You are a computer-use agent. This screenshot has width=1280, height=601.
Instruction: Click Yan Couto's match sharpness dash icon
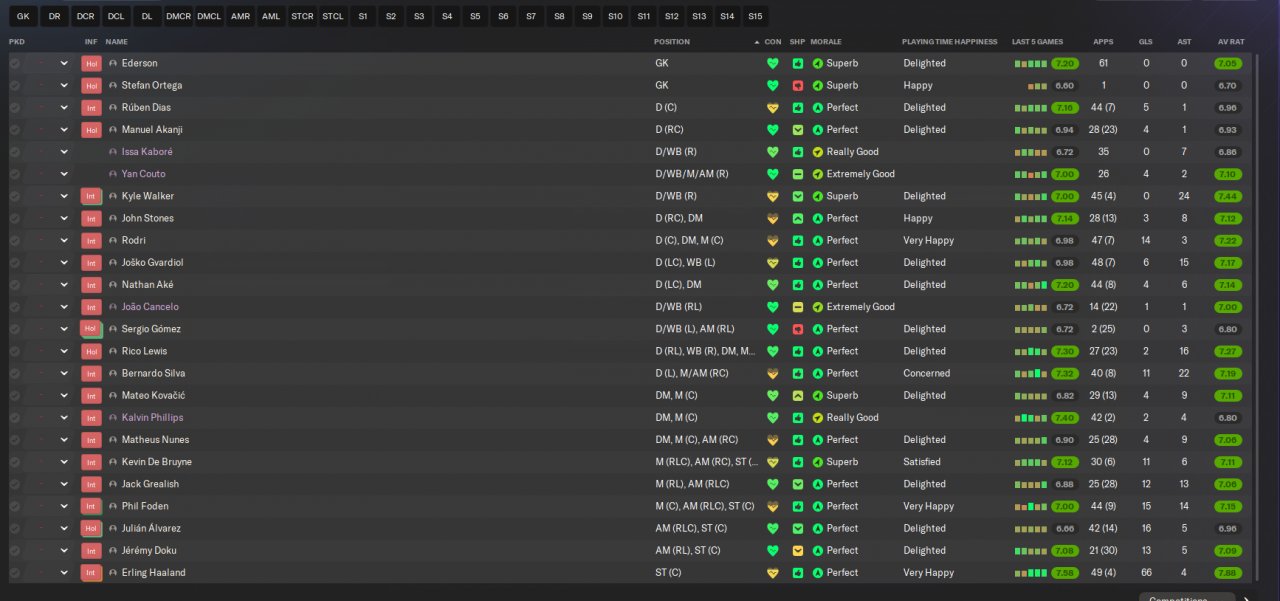coord(798,174)
